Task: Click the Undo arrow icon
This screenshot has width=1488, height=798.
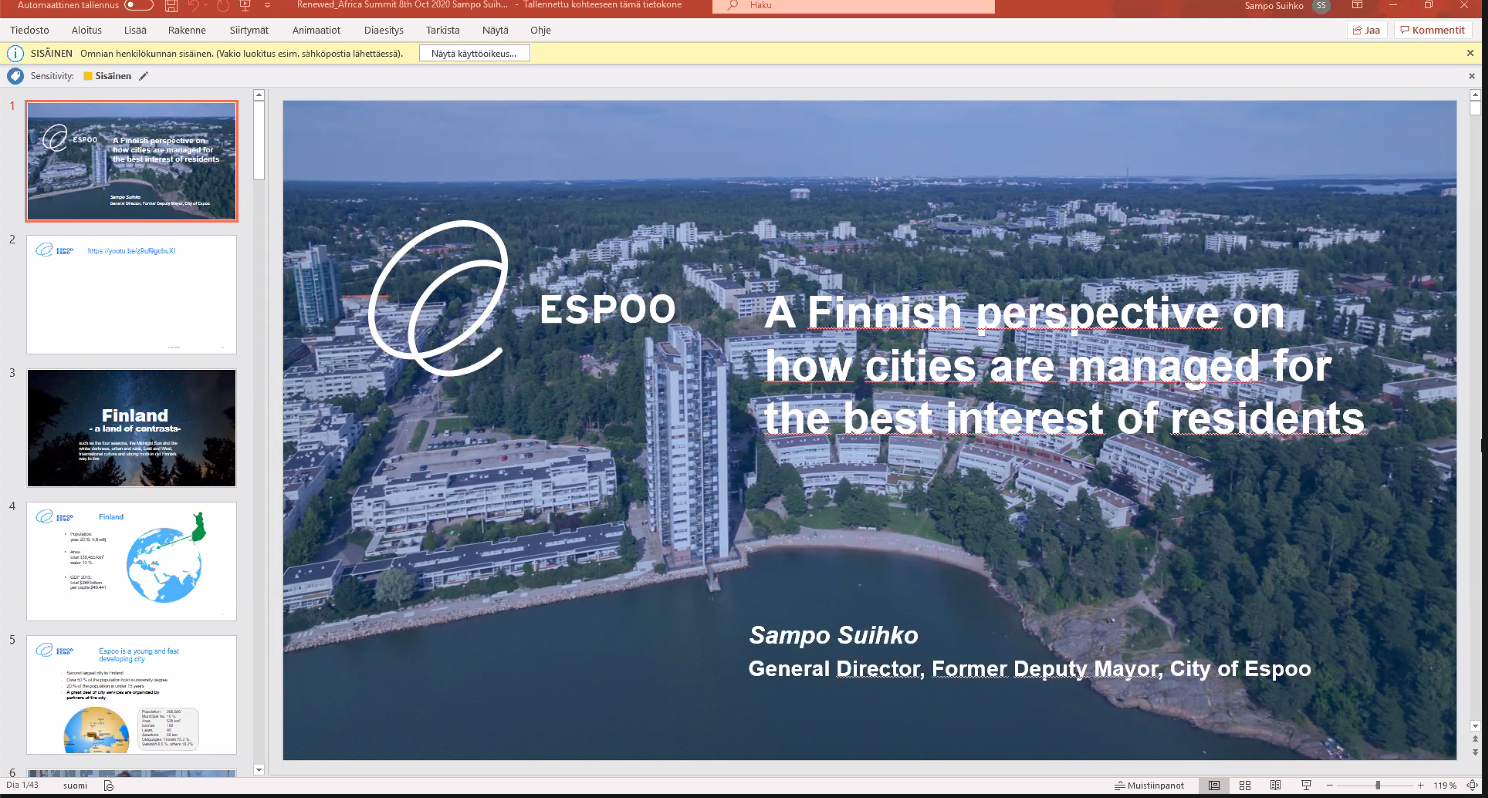Action: point(192,5)
